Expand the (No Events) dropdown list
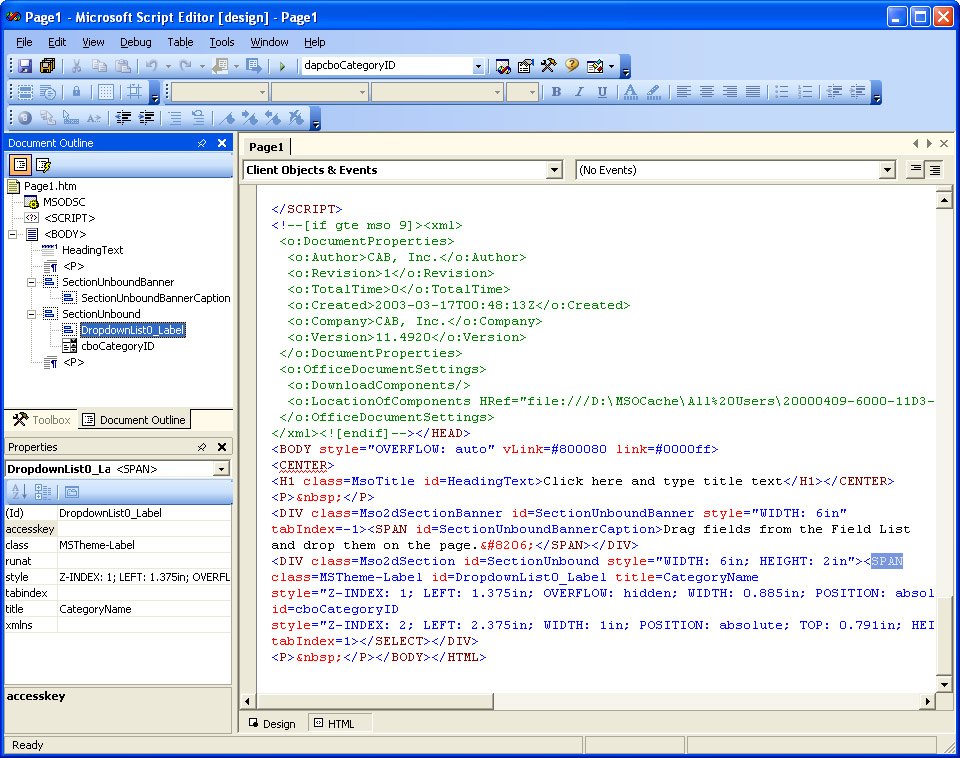Image resolution: width=960 pixels, height=758 pixels. tap(886, 171)
